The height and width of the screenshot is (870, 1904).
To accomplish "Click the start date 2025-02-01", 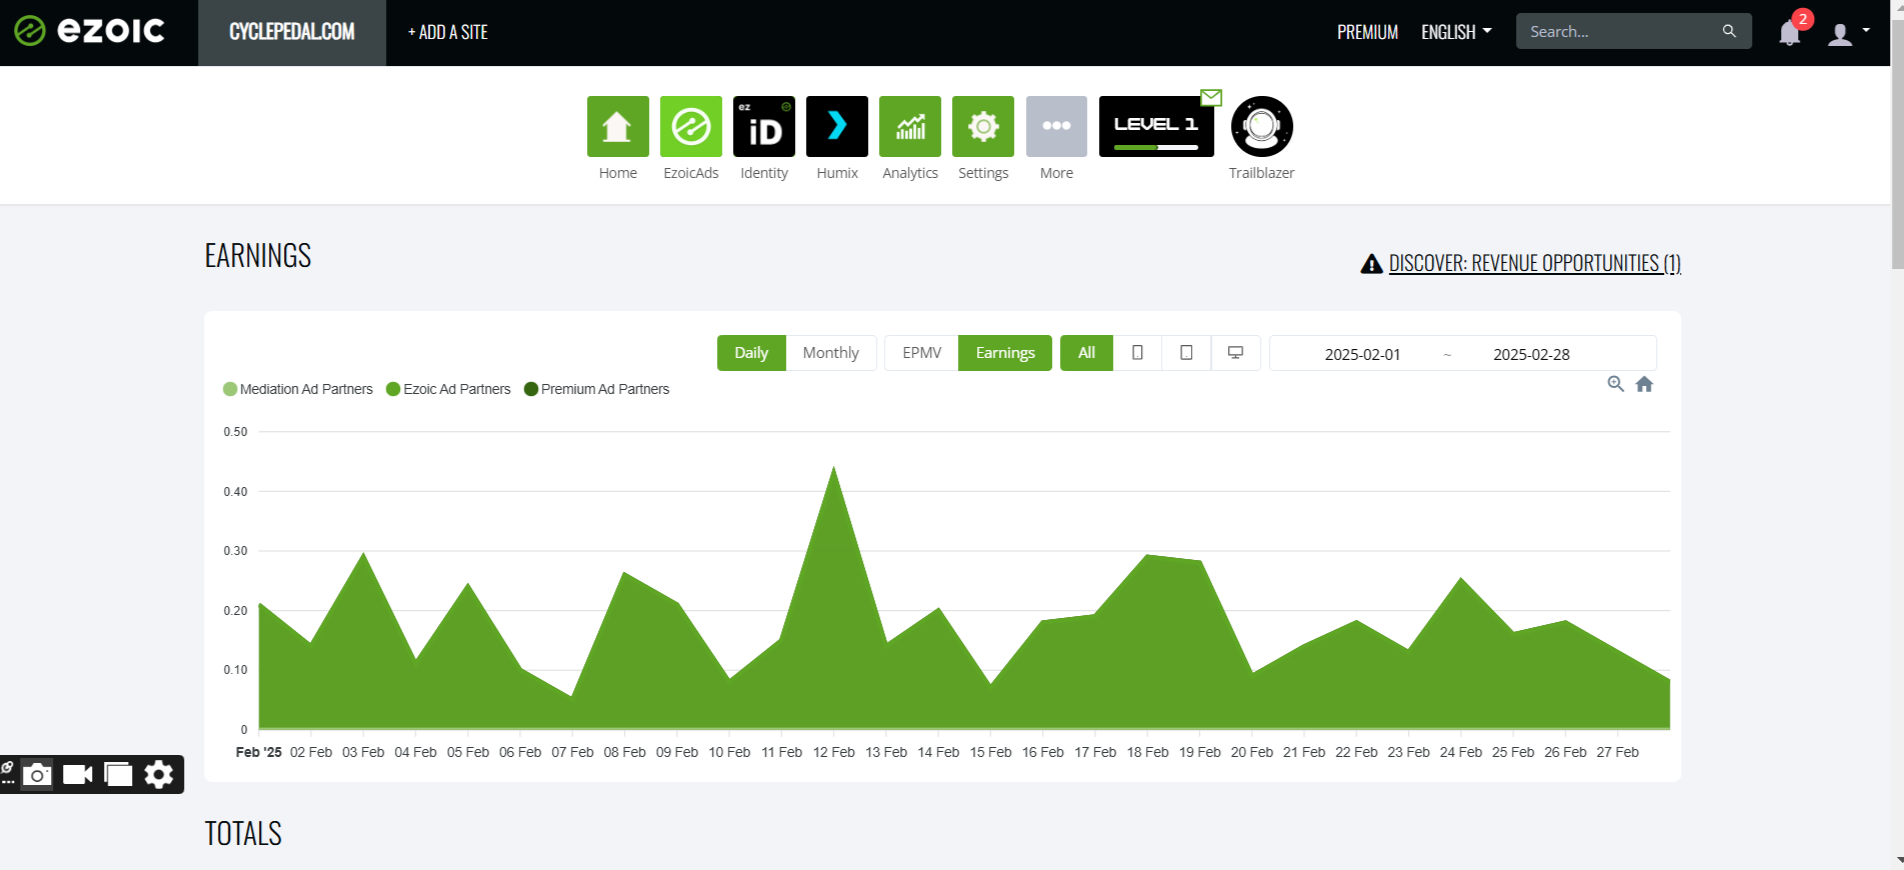I will [1362, 354].
